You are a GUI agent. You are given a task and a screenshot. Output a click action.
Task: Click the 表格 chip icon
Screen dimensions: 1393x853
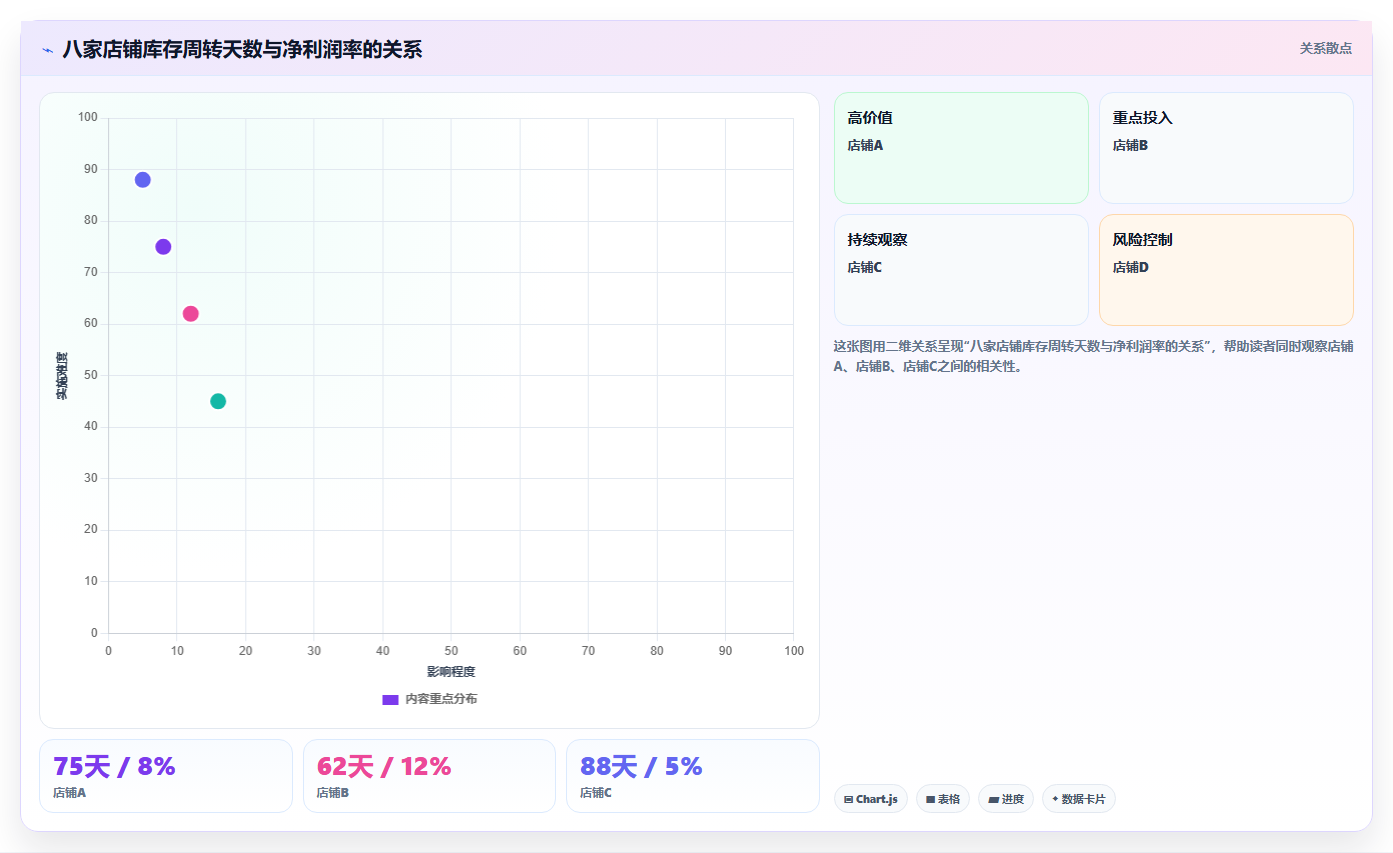click(930, 799)
